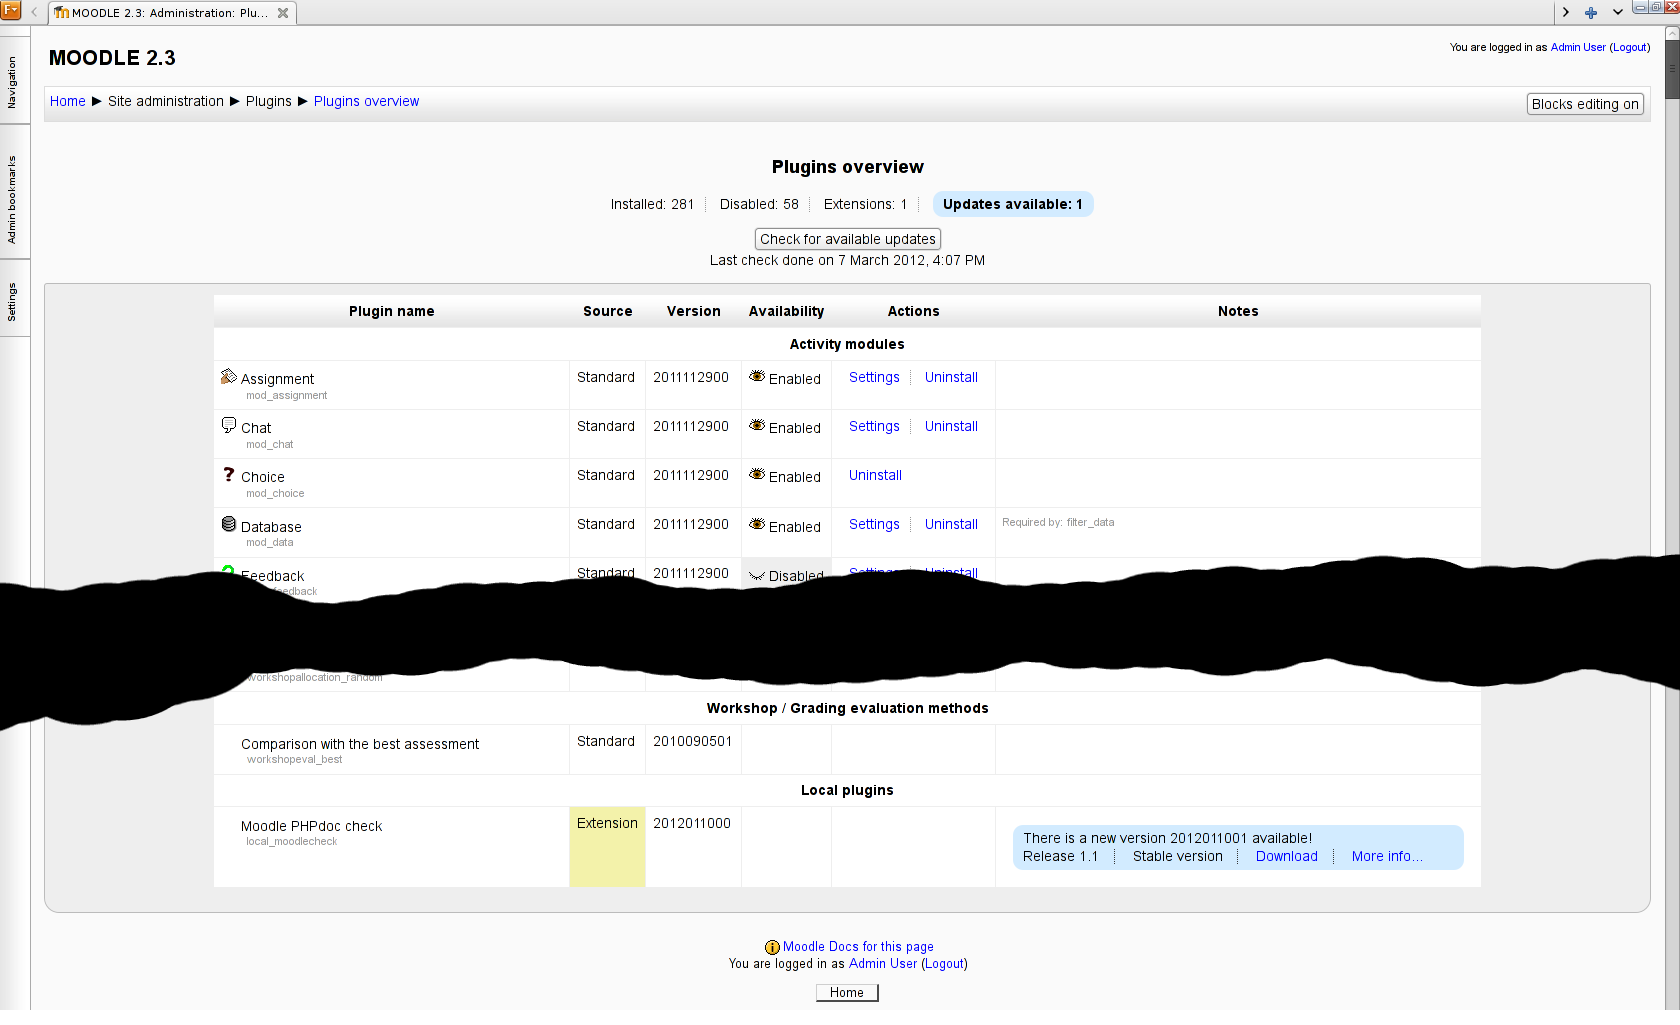Log out using the top Logout link
The width and height of the screenshot is (1680, 1025).
tap(1630, 47)
